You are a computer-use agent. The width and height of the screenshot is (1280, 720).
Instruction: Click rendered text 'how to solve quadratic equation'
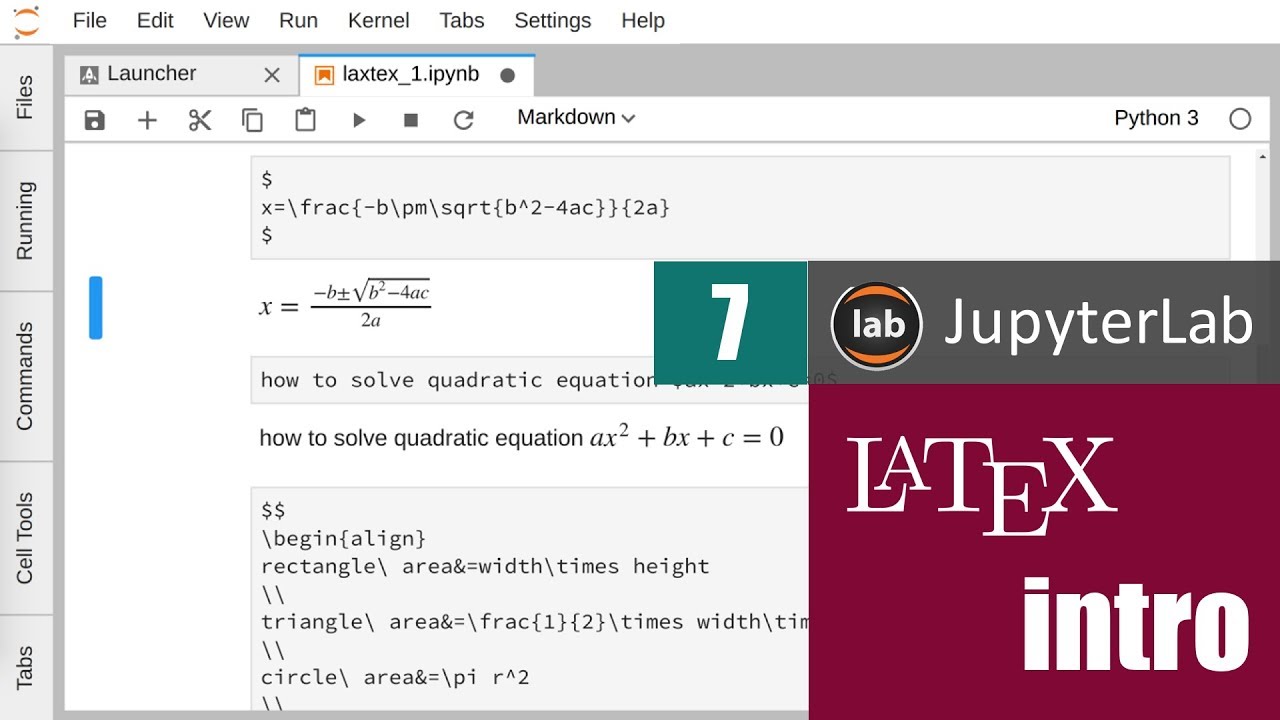coord(421,438)
